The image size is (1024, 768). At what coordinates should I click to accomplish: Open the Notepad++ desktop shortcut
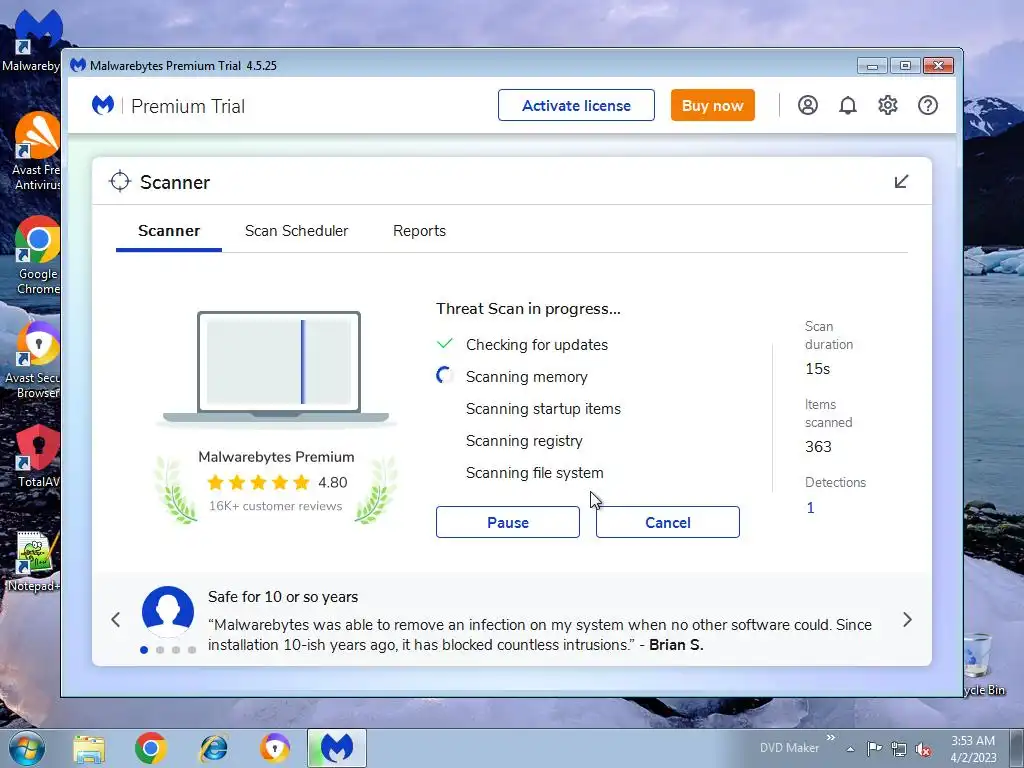coord(34,560)
